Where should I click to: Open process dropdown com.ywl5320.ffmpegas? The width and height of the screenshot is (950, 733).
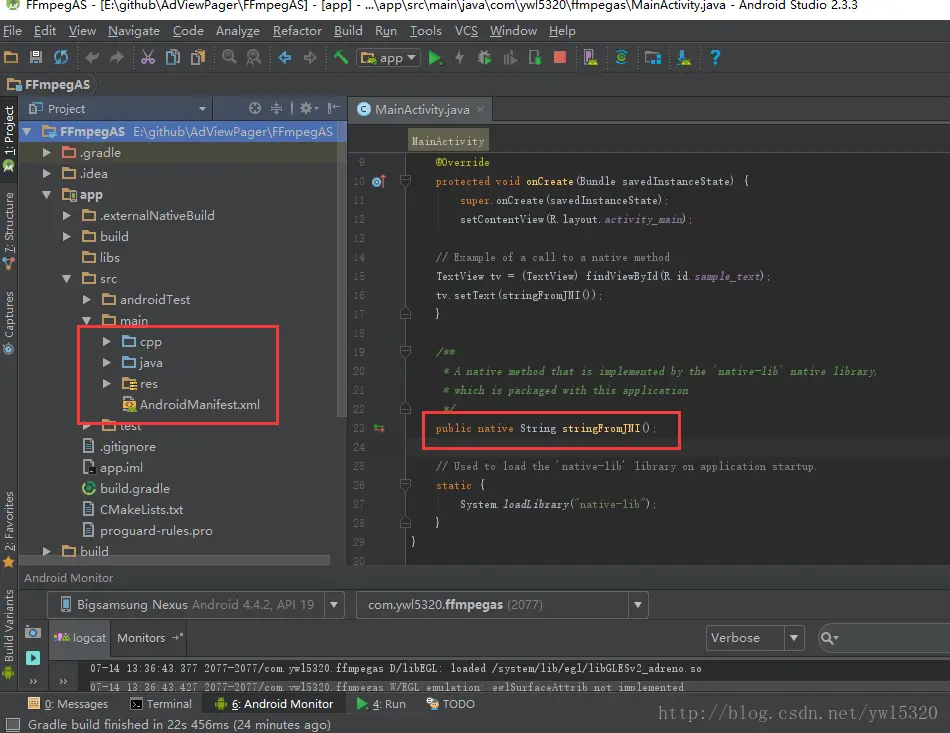click(x=637, y=605)
